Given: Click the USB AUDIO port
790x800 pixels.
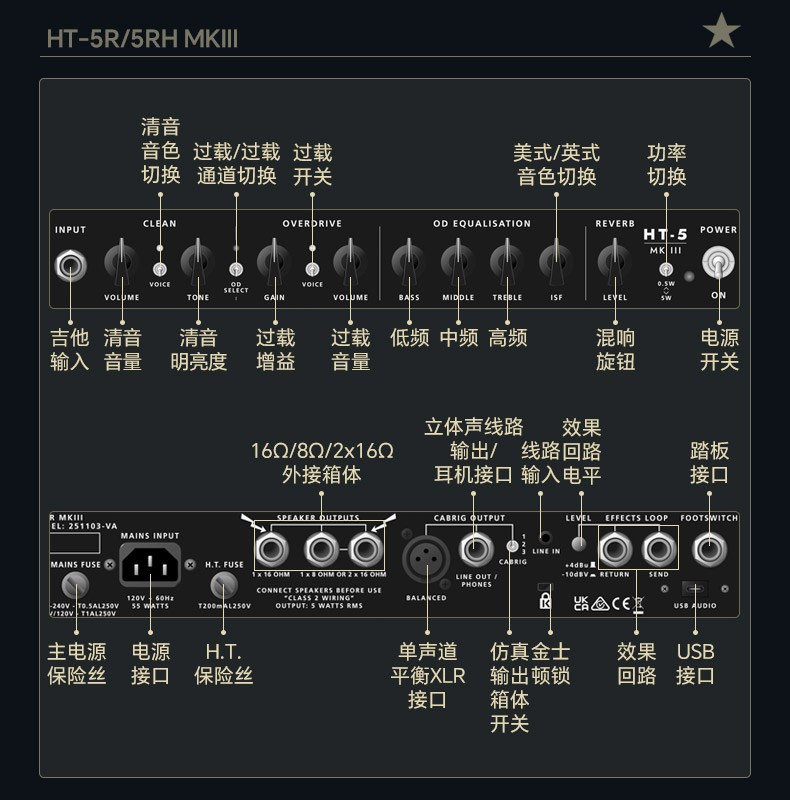Looking at the screenshot, I should pos(695,589).
